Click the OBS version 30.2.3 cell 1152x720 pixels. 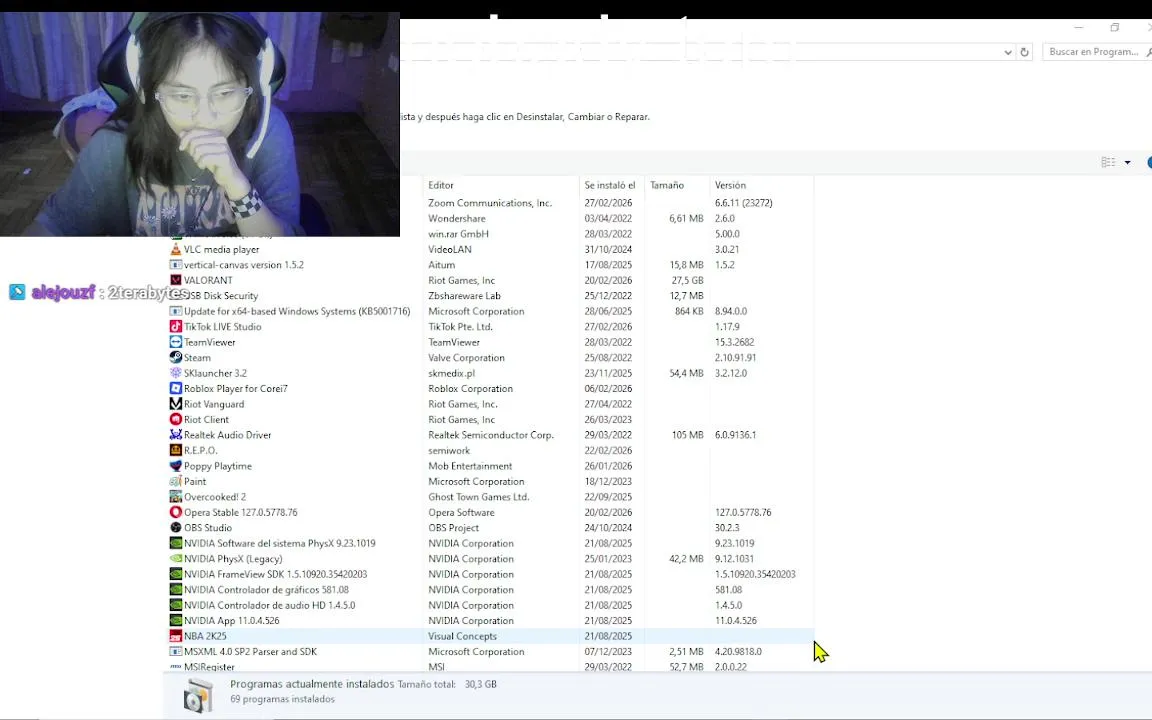(x=727, y=528)
